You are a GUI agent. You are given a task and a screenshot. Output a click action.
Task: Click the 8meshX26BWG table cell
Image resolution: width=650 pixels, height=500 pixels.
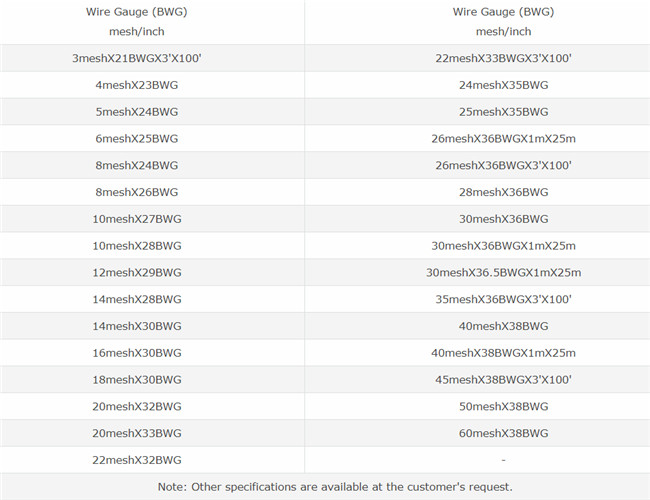[138, 192]
